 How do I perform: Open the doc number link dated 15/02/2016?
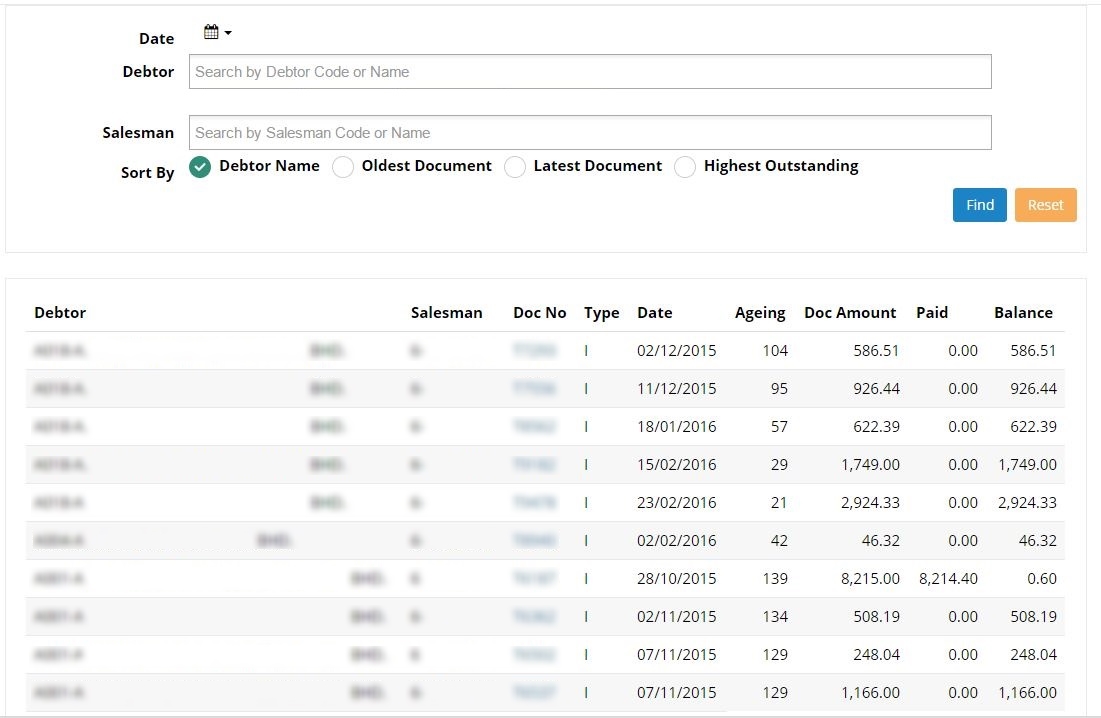pyautogui.click(x=534, y=464)
